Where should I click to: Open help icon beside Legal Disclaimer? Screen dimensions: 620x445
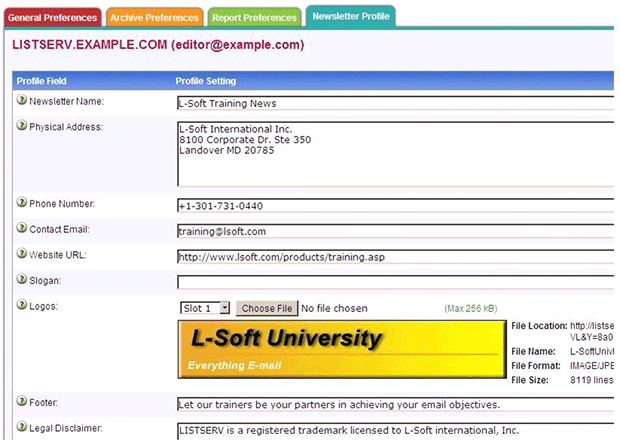(x=22, y=427)
